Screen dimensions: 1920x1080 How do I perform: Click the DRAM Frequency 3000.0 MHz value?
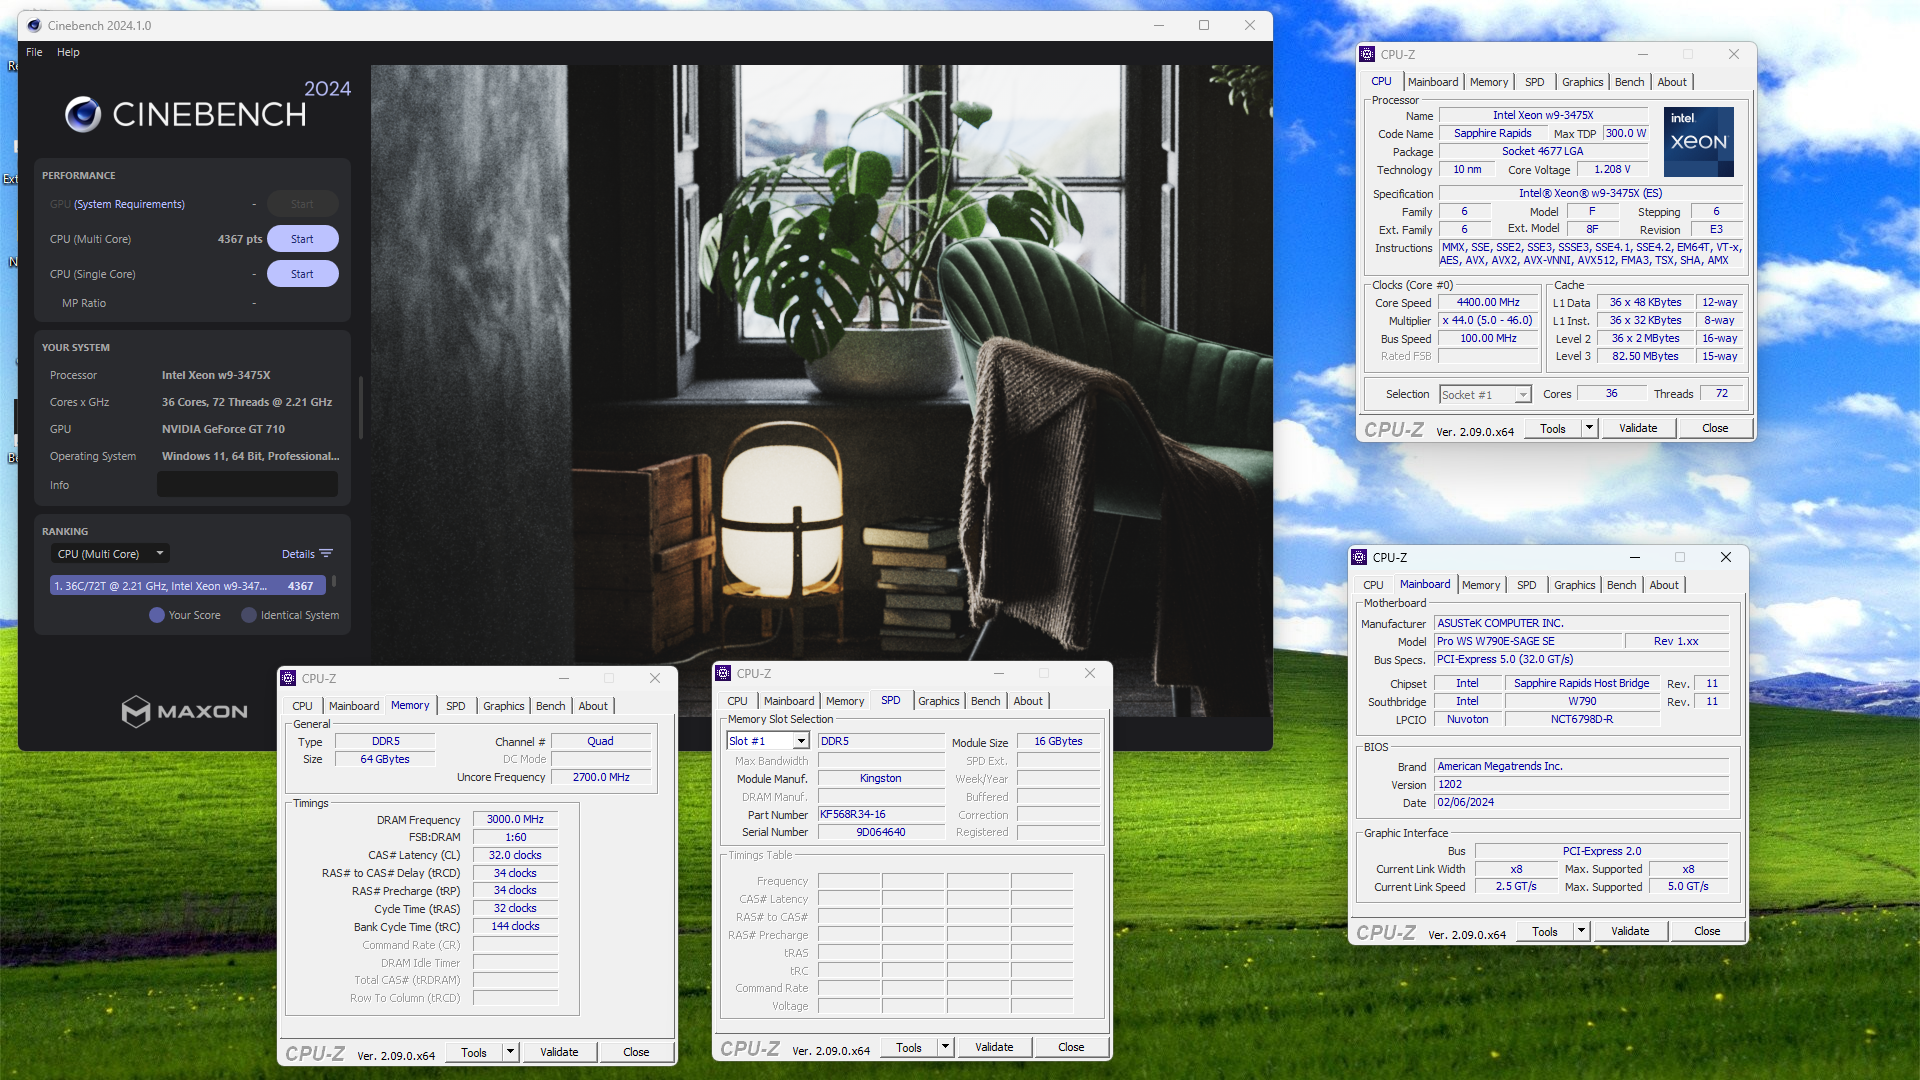pos(515,819)
